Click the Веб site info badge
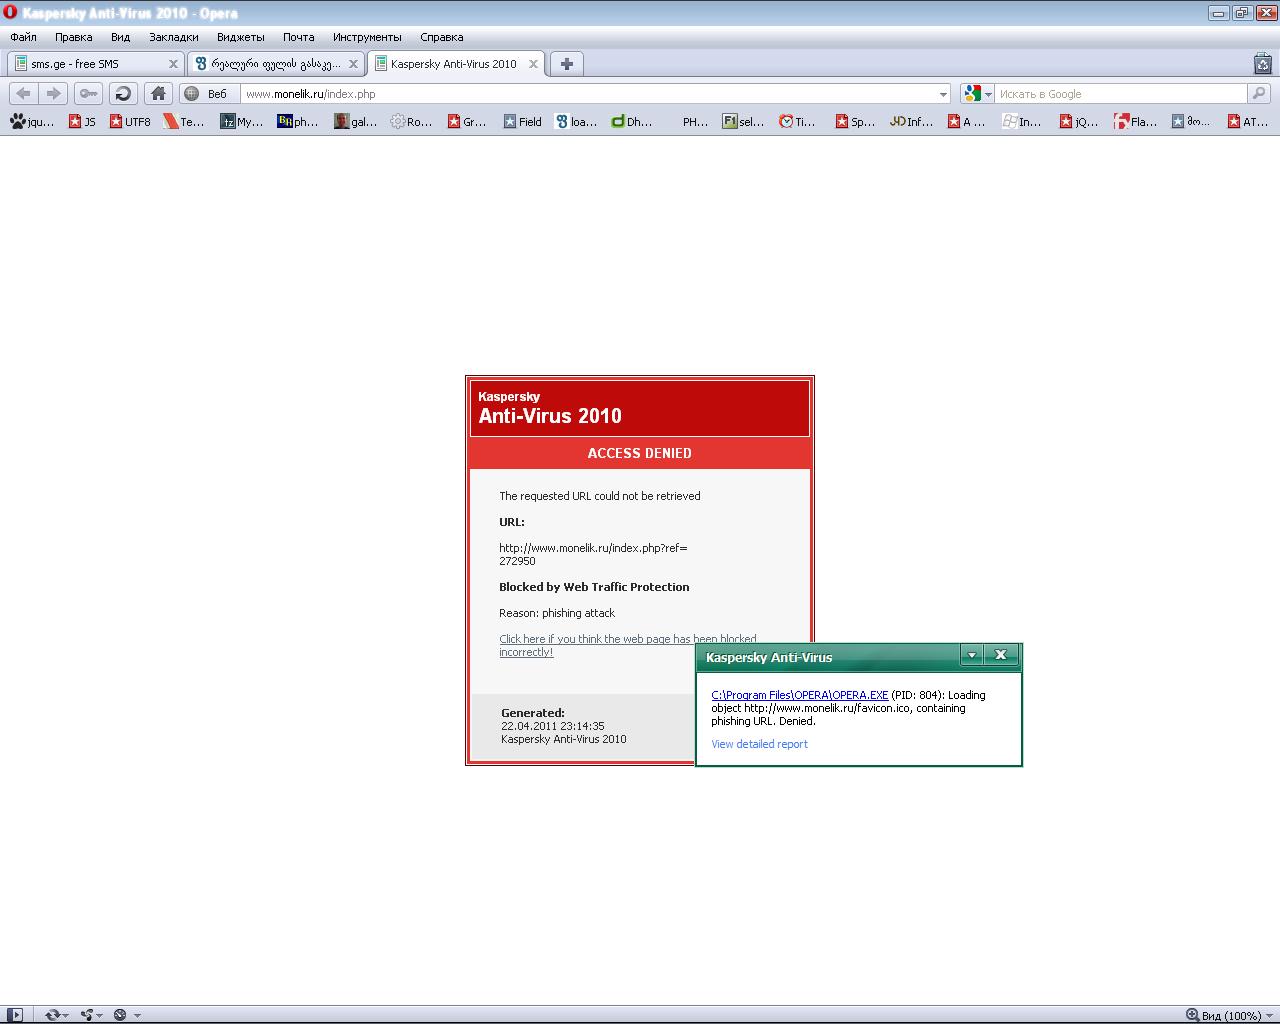Viewport: 1280px width, 1024px height. pyautogui.click(x=207, y=94)
